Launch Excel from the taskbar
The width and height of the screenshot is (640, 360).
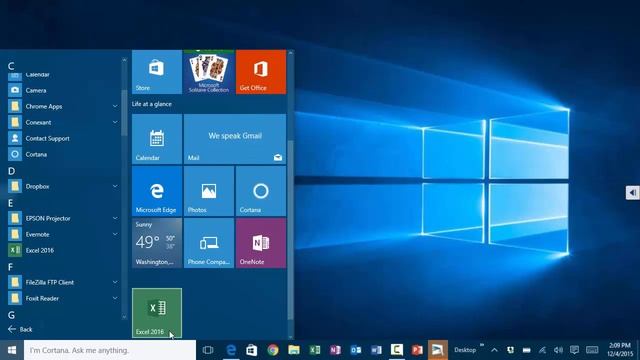314,350
